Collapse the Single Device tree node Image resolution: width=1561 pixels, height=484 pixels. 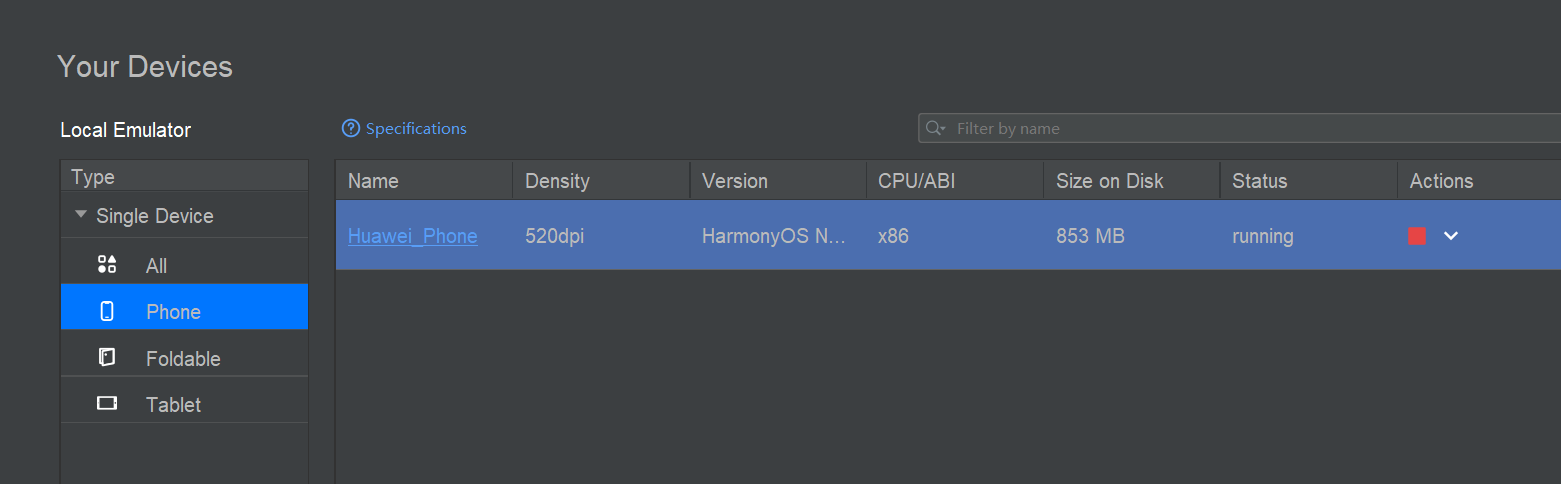pos(80,215)
